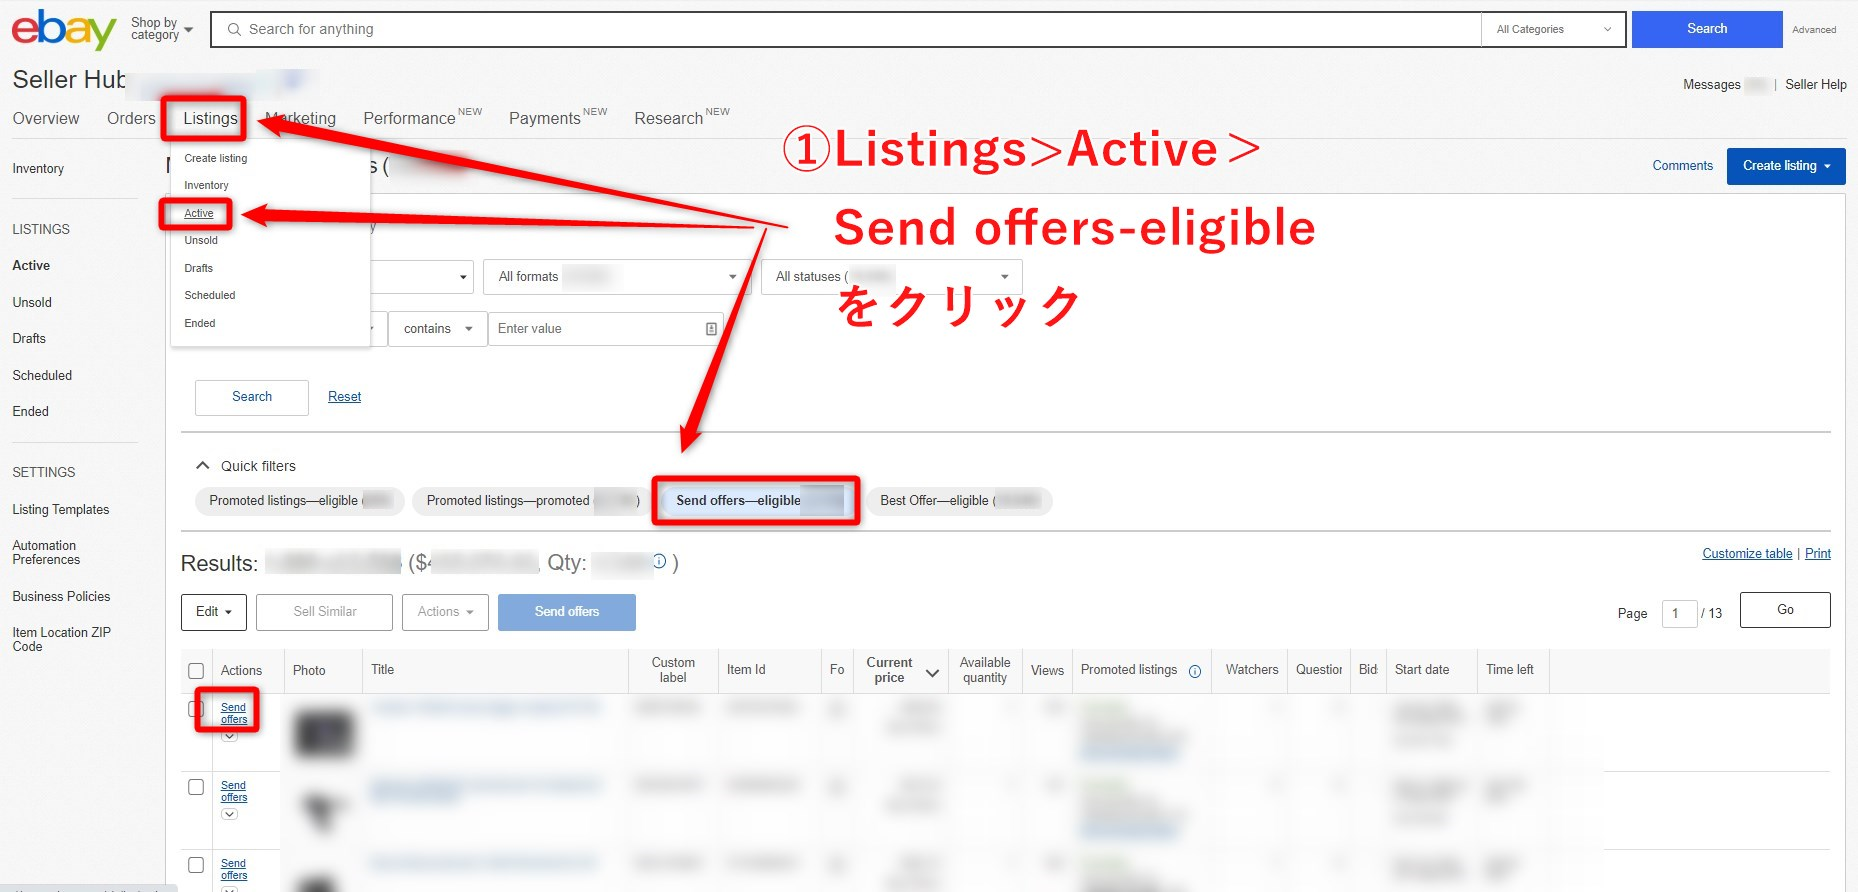Select Inventory in Listings menu

(206, 185)
